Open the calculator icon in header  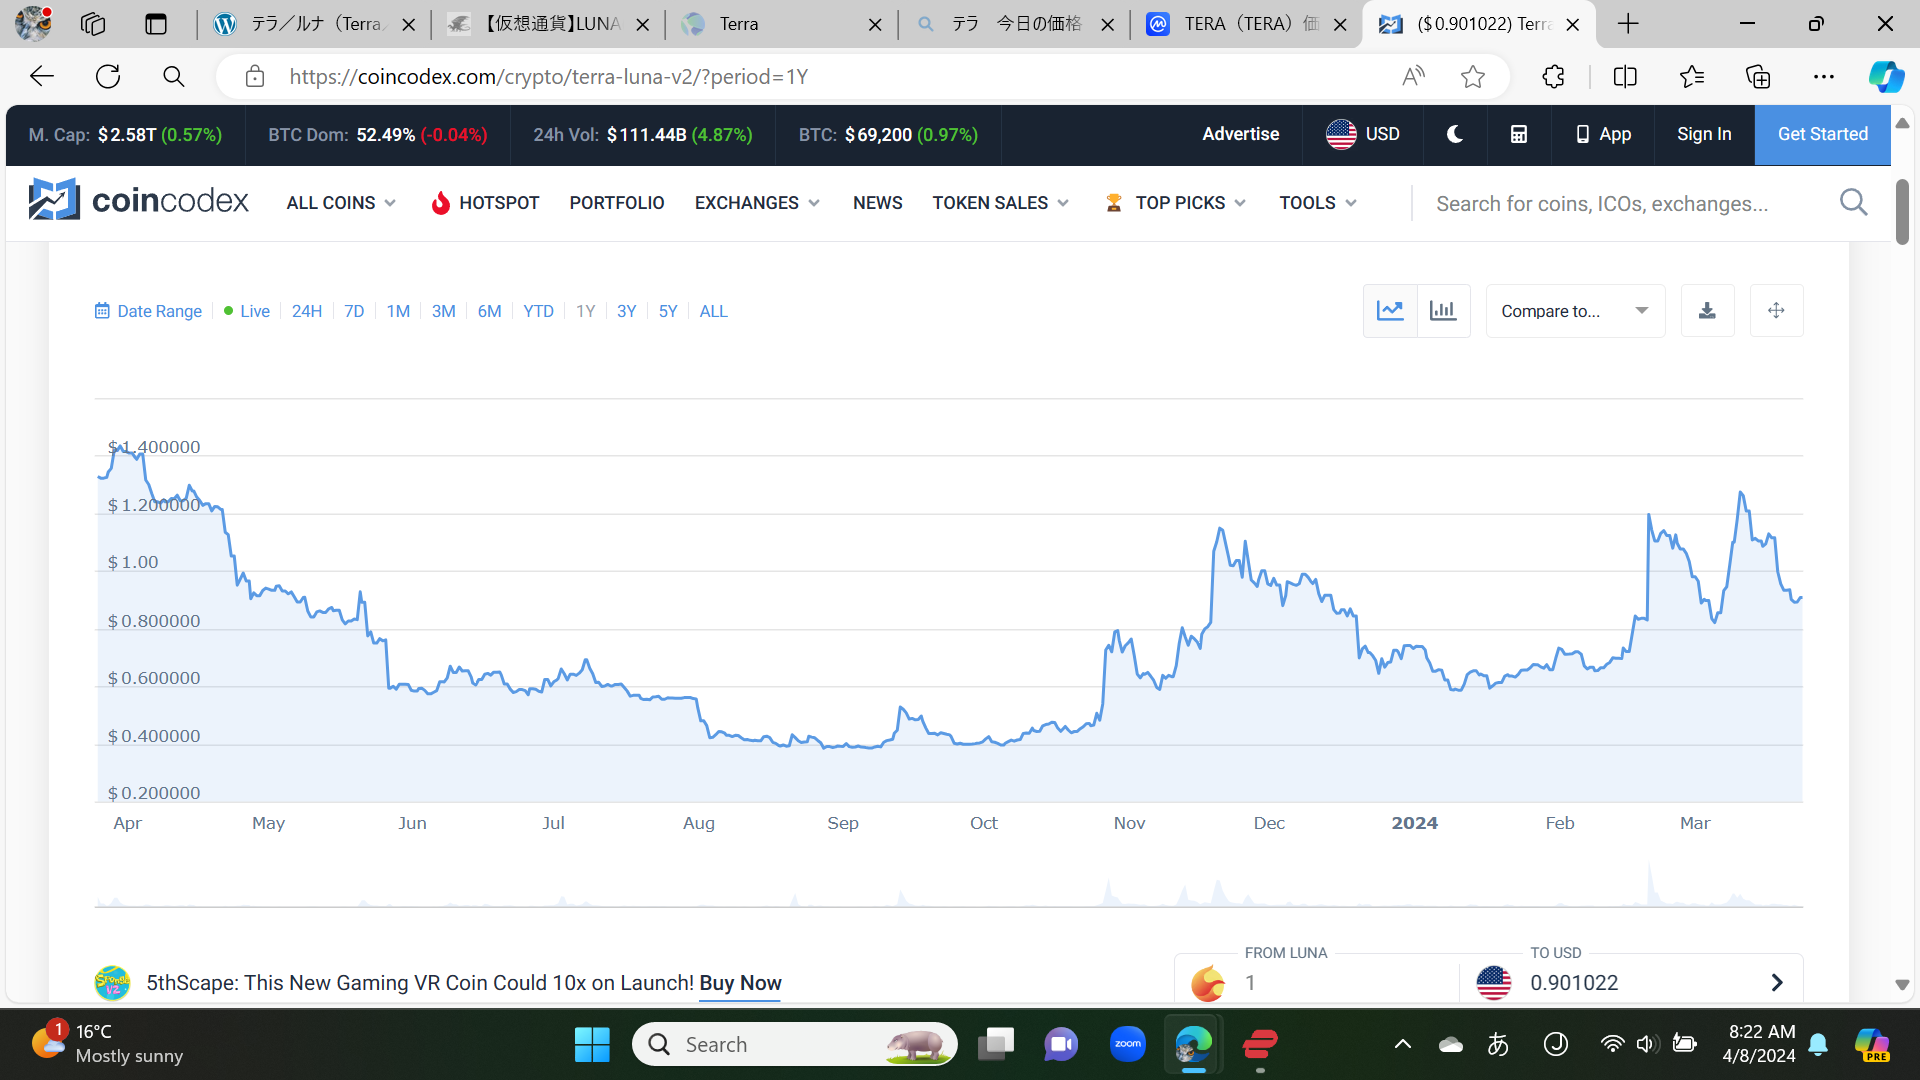click(1518, 134)
